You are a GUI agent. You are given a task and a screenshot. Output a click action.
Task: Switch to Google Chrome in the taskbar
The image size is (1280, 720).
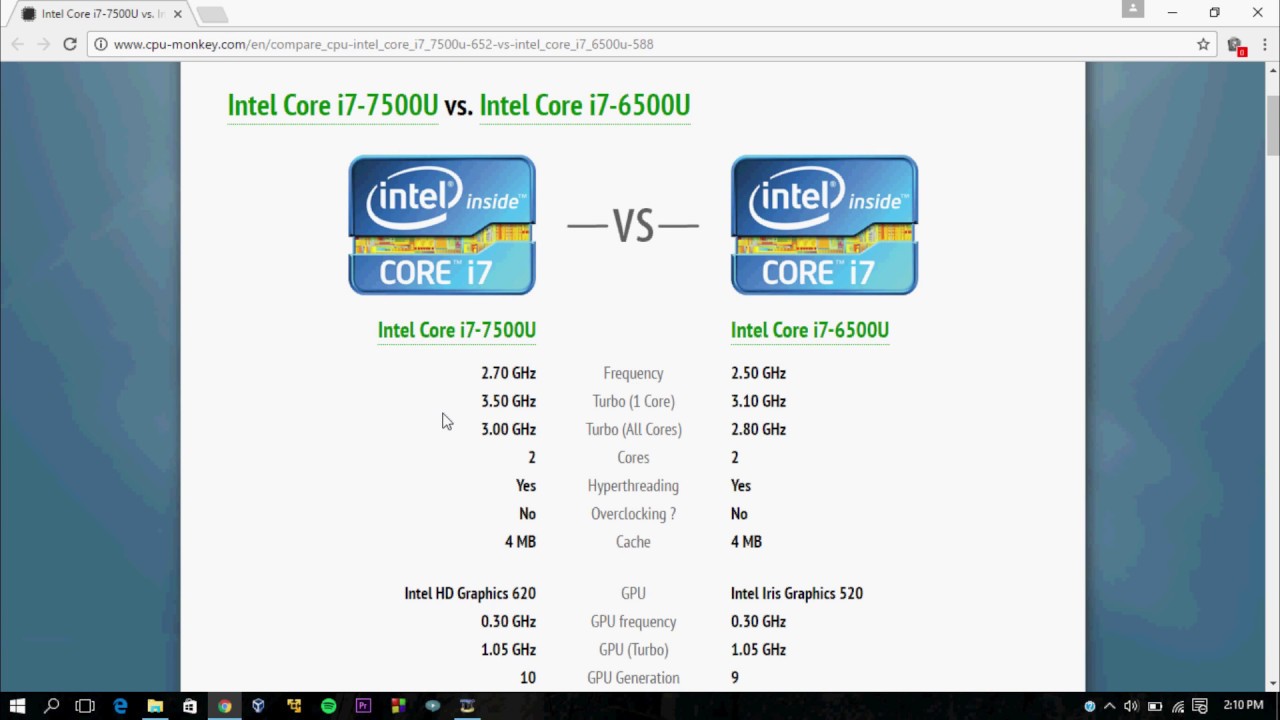pyautogui.click(x=224, y=706)
